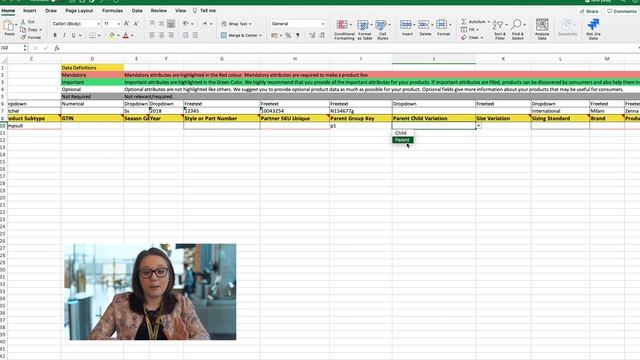Open the Insert tab

pyautogui.click(x=30, y=11)
